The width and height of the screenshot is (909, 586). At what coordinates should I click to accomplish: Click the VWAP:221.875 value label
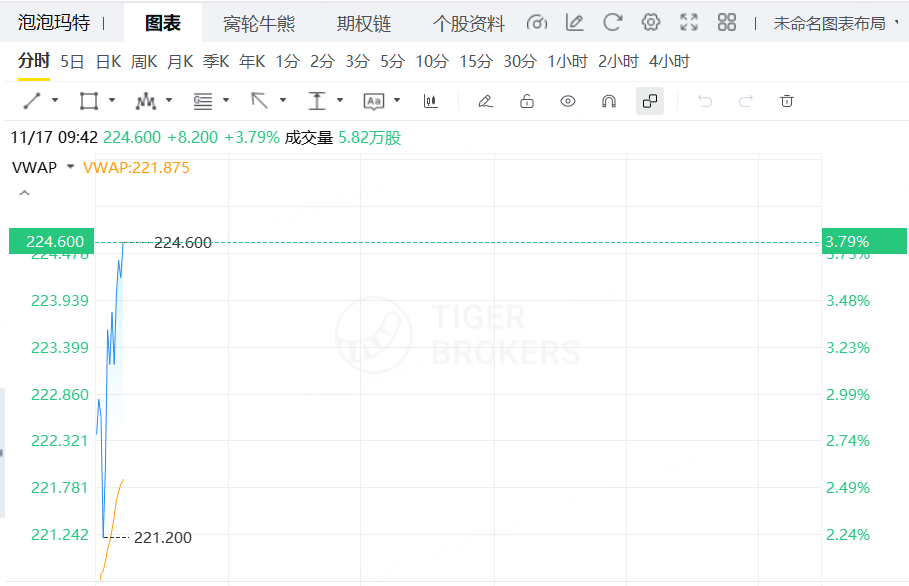(136, 168)
